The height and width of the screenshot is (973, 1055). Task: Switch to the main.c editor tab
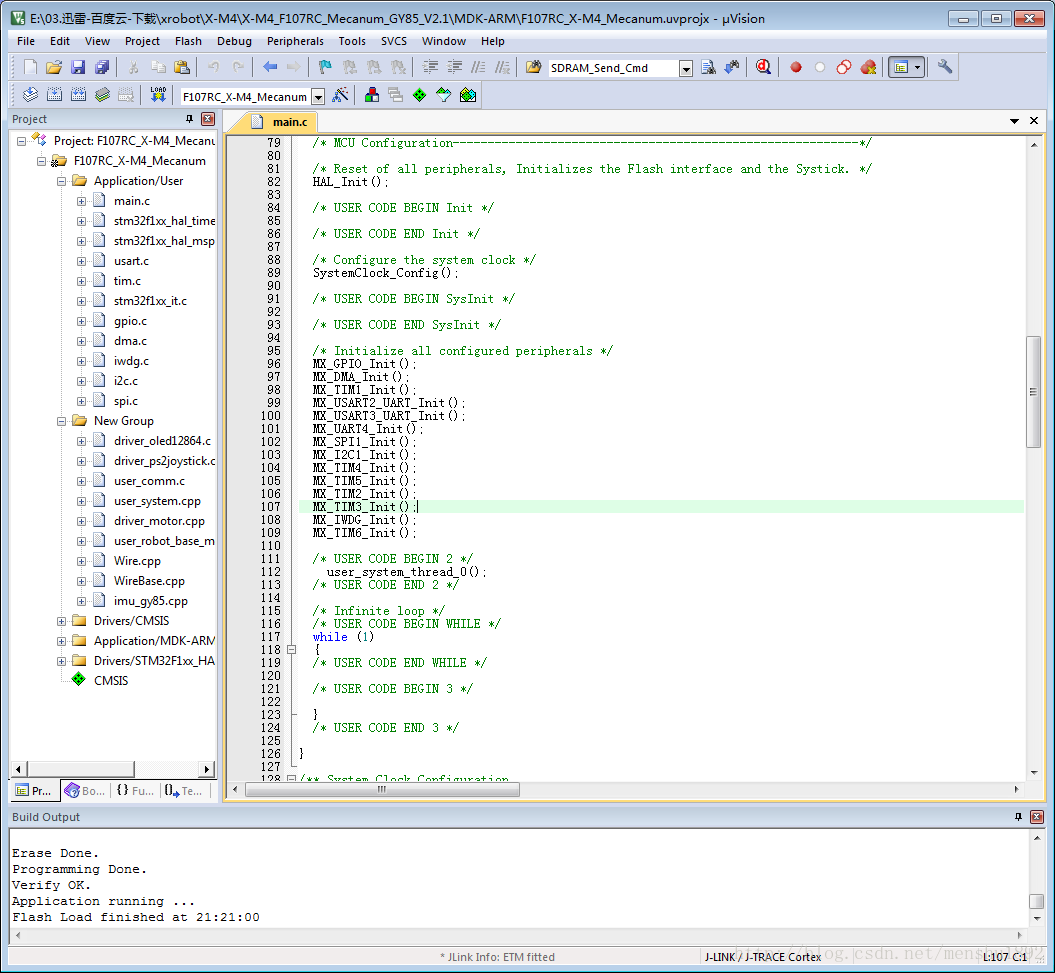[x=281, y=122]
